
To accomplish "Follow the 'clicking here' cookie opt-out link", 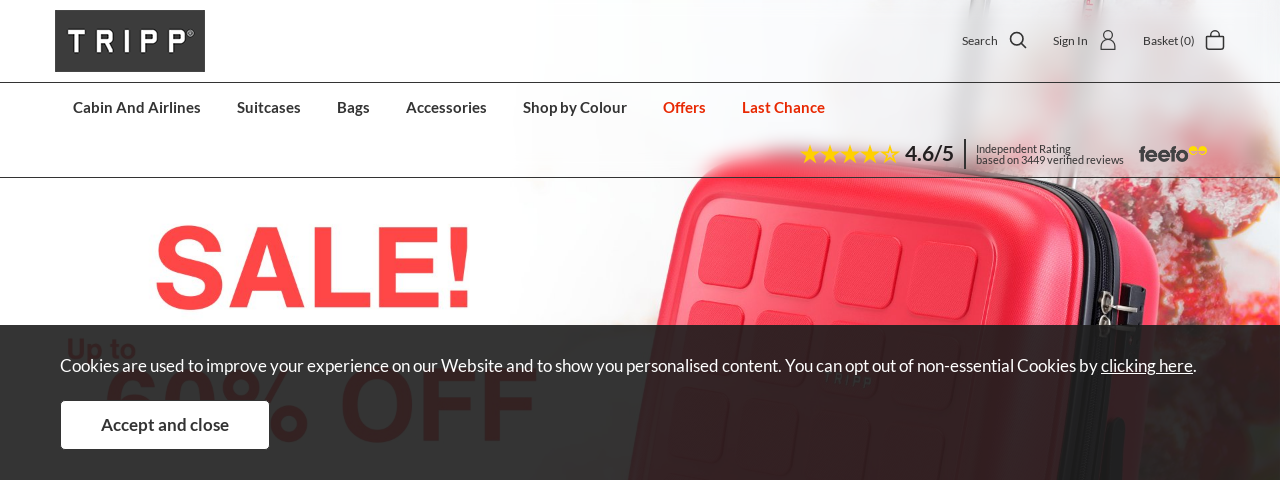I will pyautogui.click(x=1147, y=365).
